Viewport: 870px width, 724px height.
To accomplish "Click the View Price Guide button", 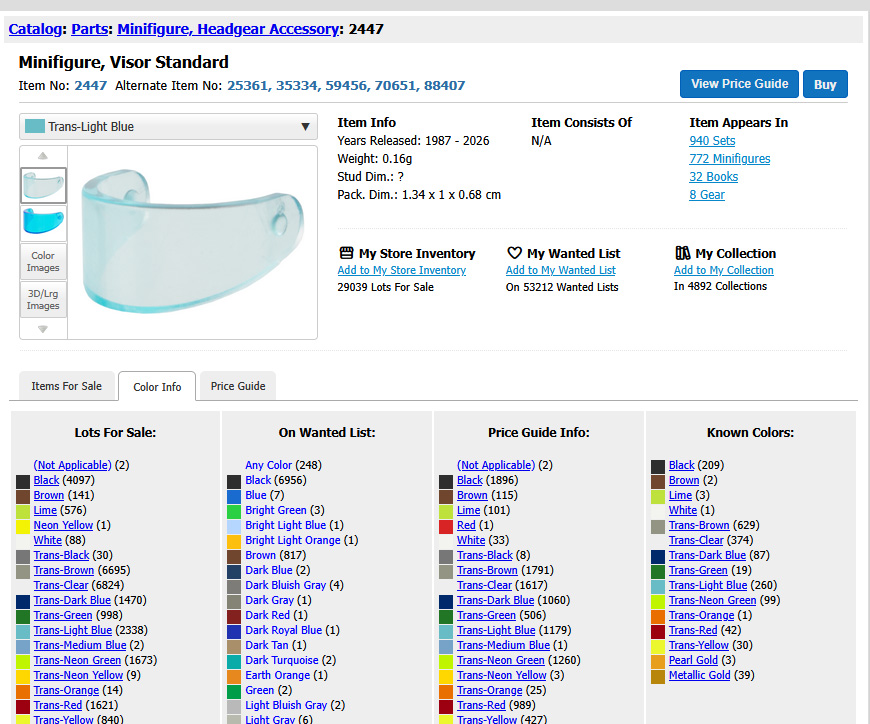I will [x=739, y=84].
